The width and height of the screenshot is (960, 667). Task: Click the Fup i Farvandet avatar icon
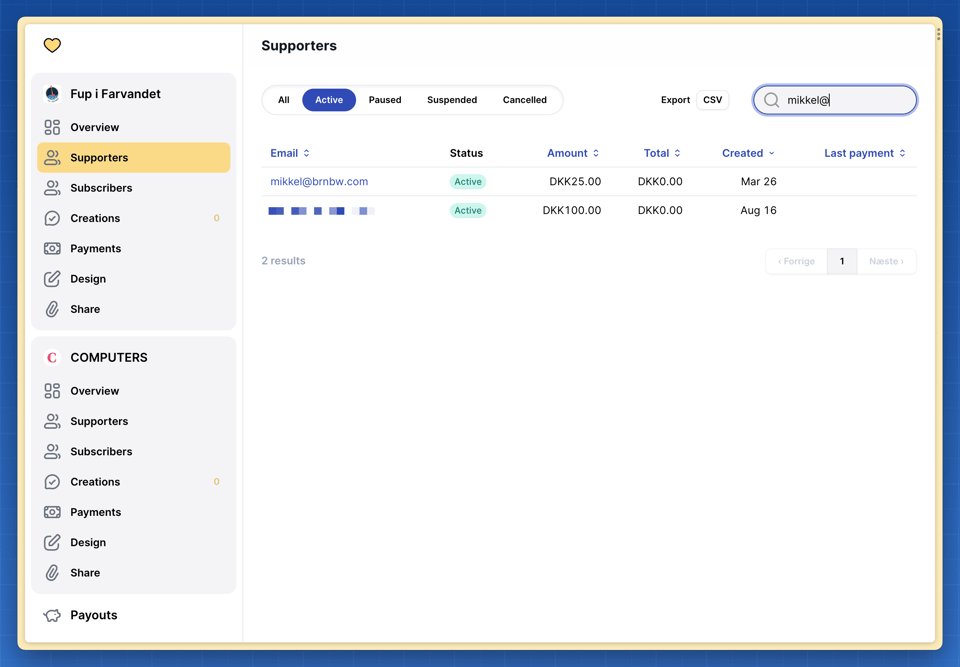point(52,94)
